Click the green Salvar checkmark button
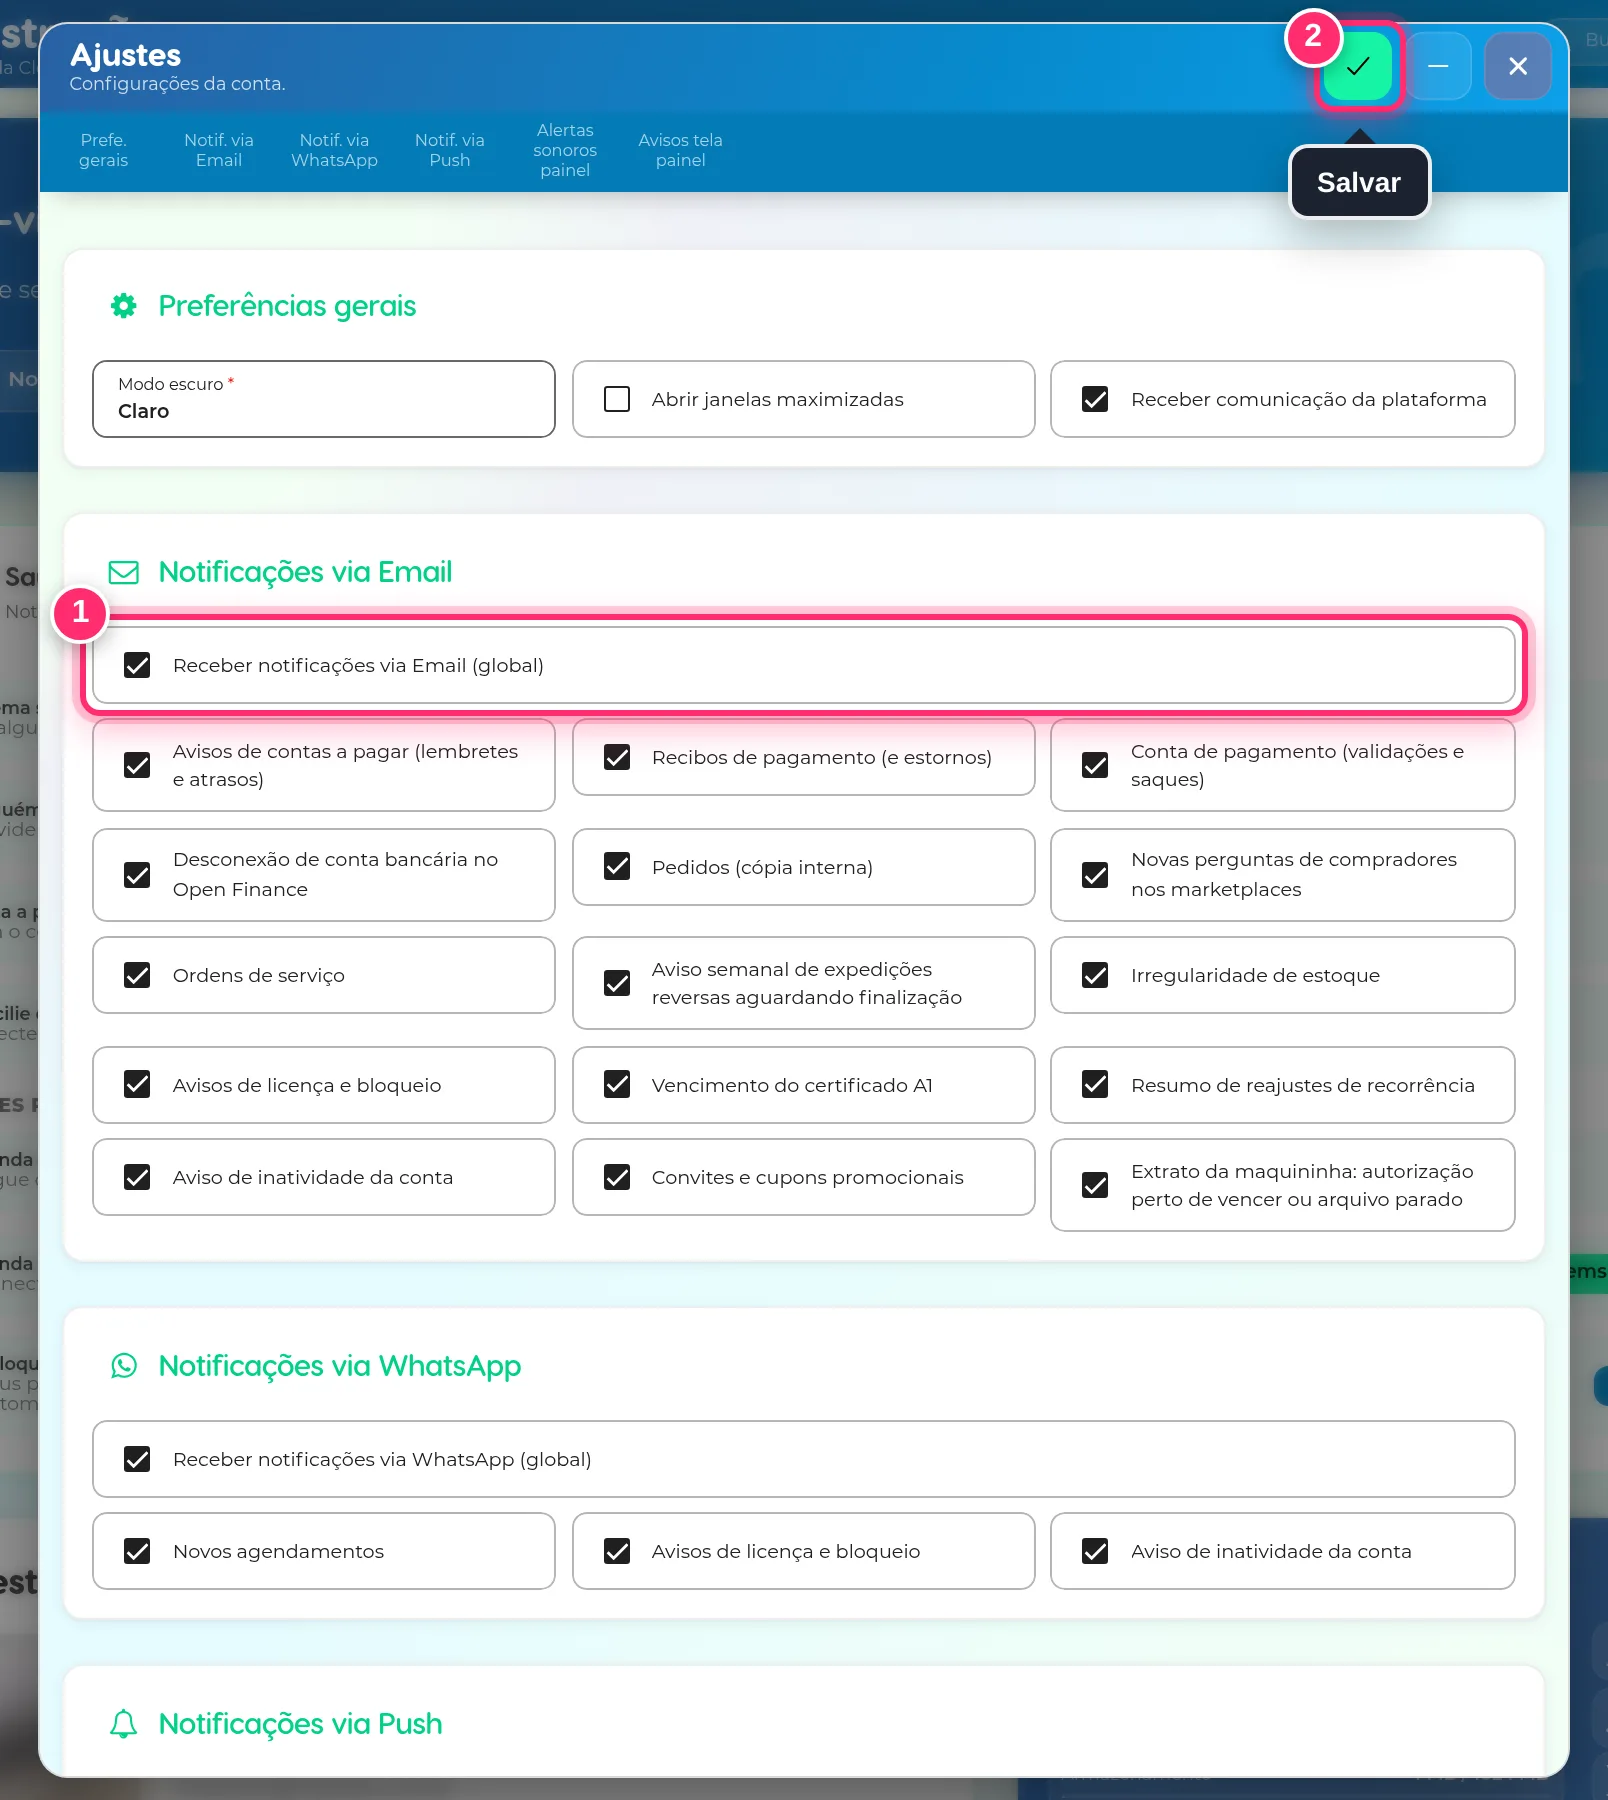Image resolution: width=1608 pixels, height=1800 pixels. click(1358, 66)
